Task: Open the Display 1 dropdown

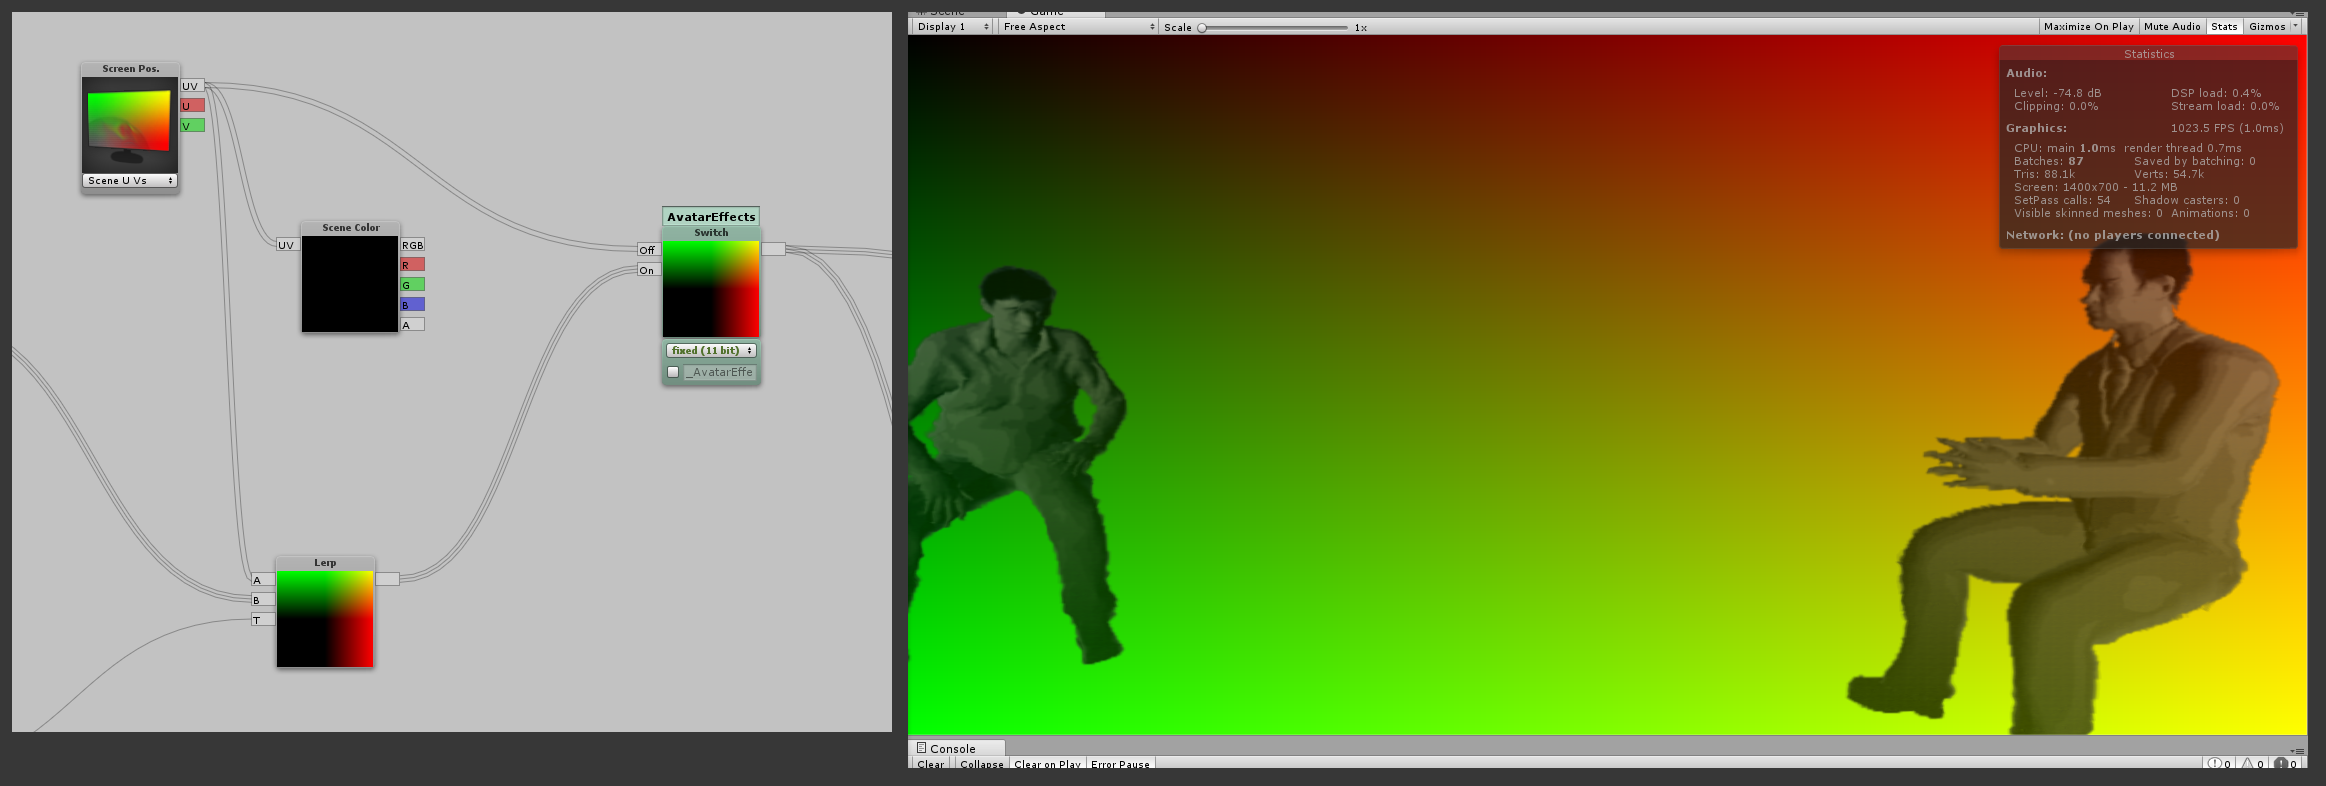Action: 953,27
